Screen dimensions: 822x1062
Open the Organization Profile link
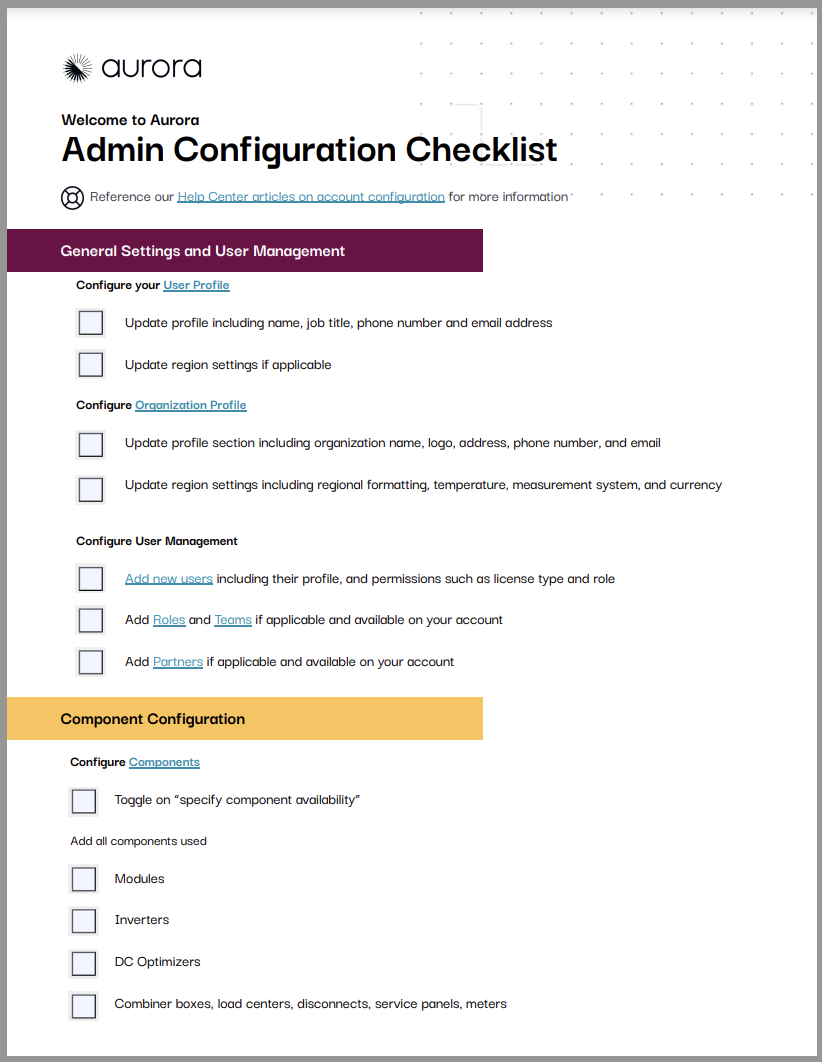click(191, 405)
